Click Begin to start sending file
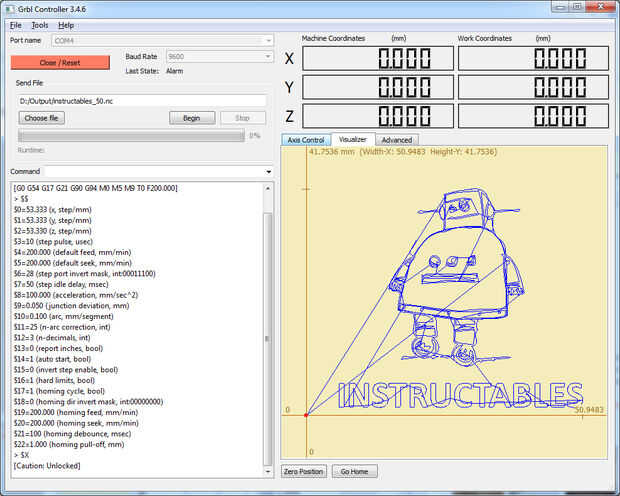 (x=192, y=118)
